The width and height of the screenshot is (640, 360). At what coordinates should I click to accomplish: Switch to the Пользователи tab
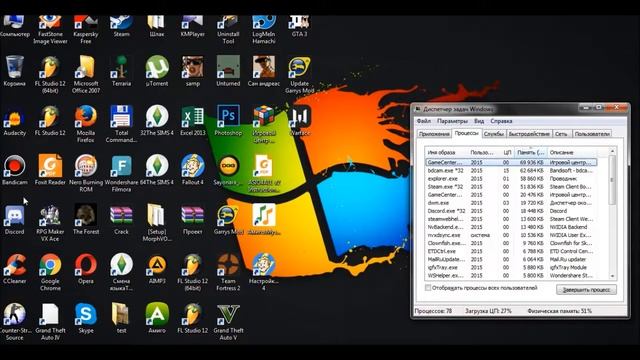tap(592, 134)
